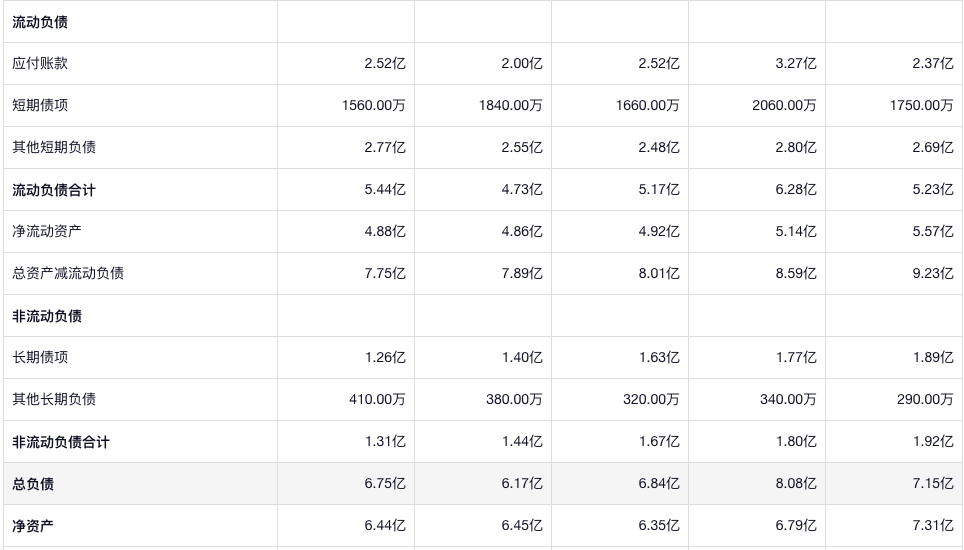Screen dimensions: 964x550
Task: Click the 其他短期负债 row label
Action: point(54,147)
